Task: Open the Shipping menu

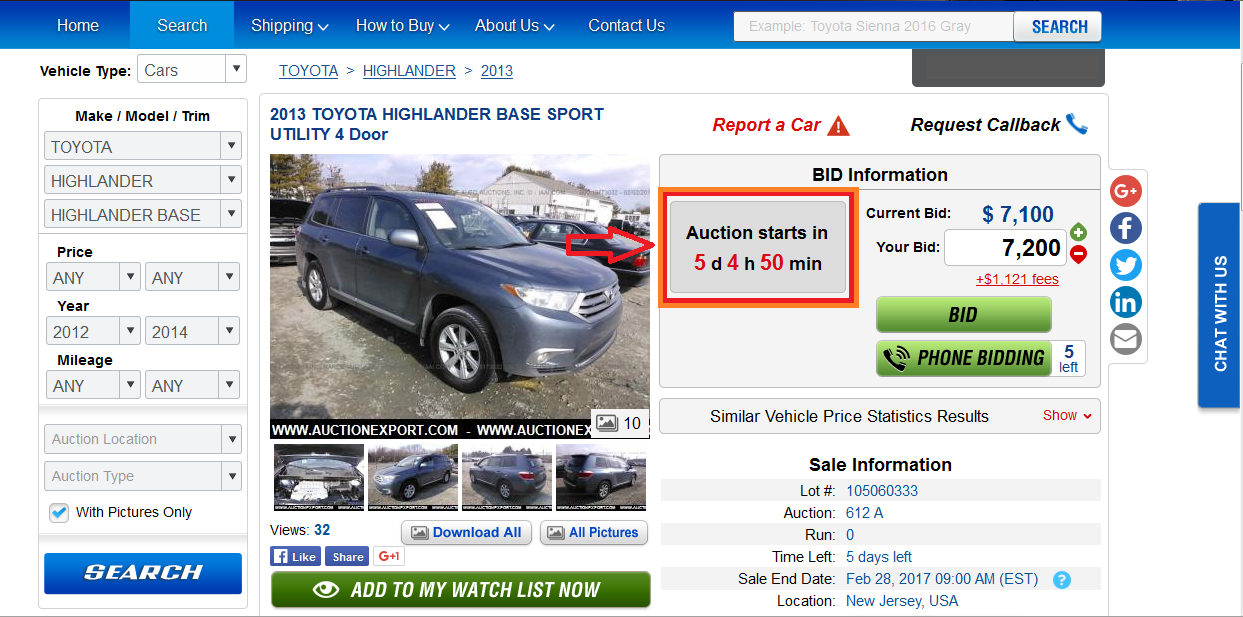Action: [x=290, y=26]
